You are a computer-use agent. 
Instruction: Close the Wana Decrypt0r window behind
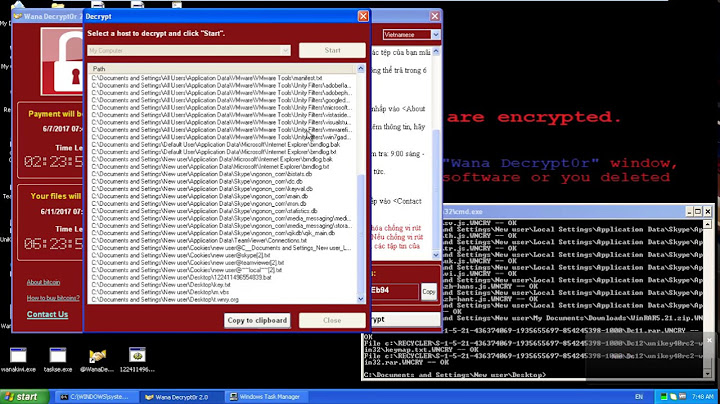(434, 17)
